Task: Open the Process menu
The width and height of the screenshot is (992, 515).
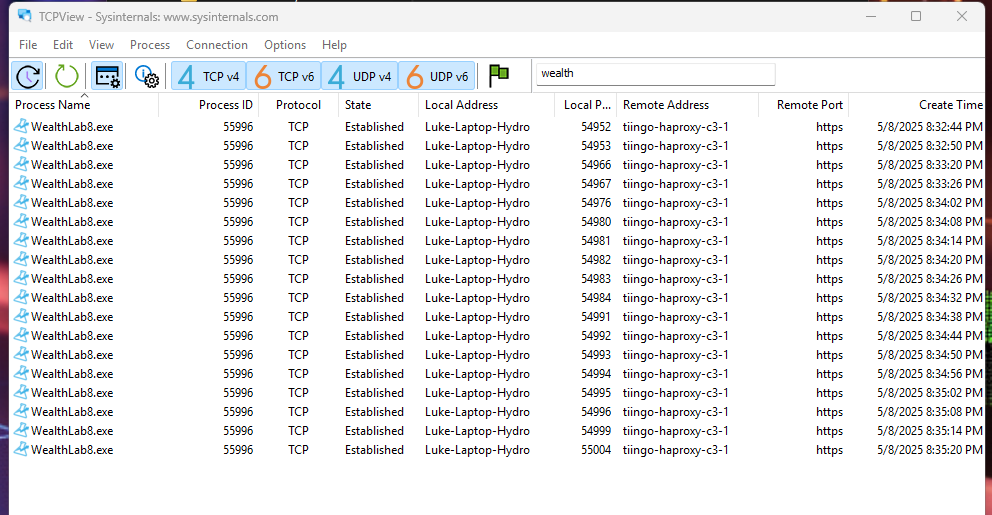Action: pos(150,45)
